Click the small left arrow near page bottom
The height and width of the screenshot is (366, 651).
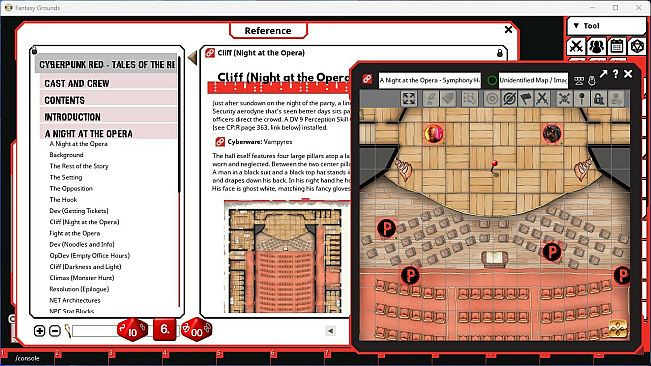[330, 331]
